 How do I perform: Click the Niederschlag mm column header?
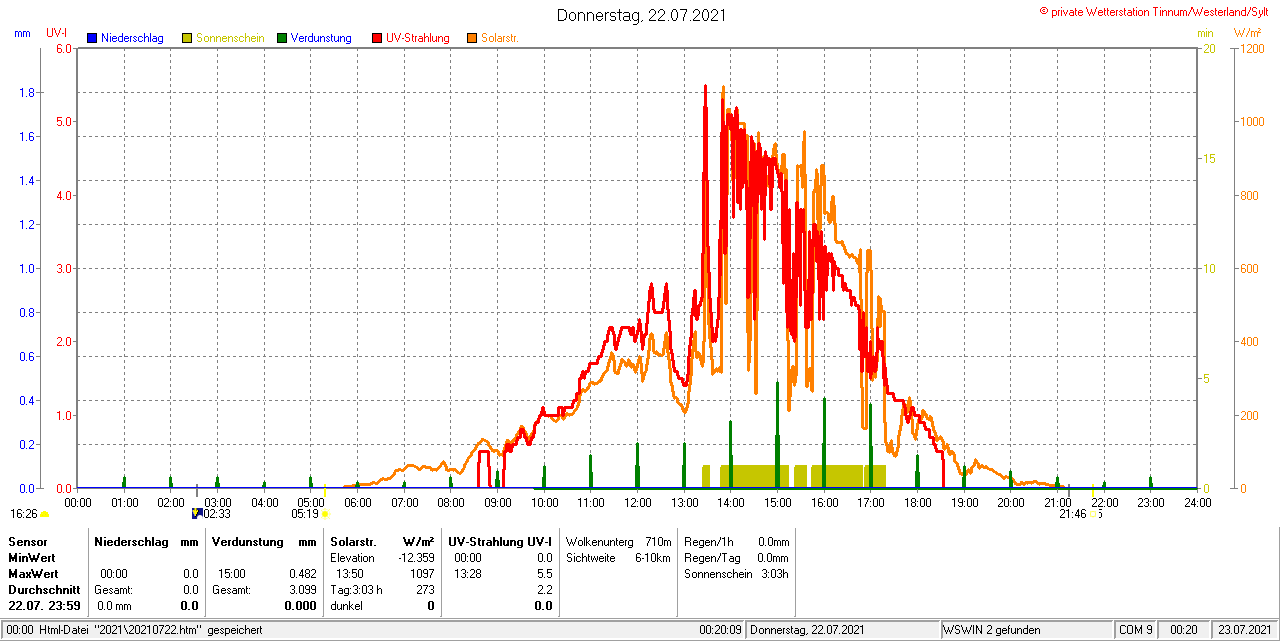(x=146, y=541)
